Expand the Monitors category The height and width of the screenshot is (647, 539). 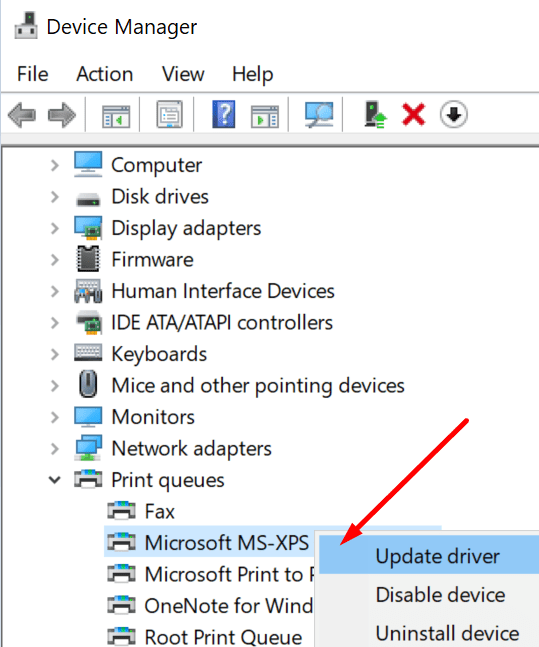click(54, 417)
